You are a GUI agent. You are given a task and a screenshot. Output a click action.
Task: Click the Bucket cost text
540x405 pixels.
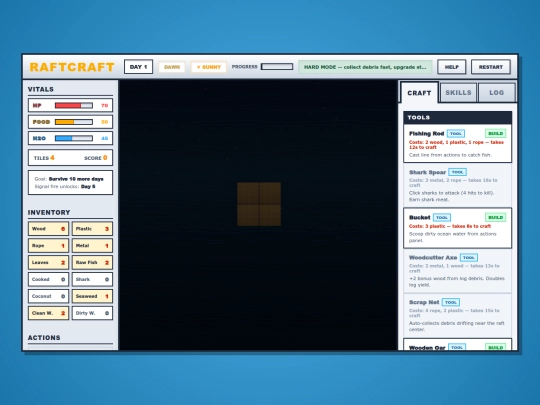click(450, 226)
